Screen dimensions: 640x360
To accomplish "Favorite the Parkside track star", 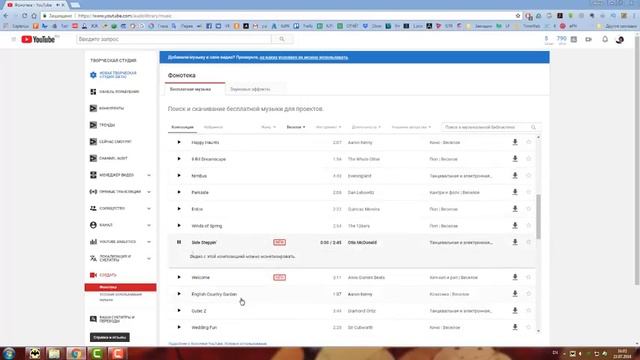I will click(x=529, y=192).
